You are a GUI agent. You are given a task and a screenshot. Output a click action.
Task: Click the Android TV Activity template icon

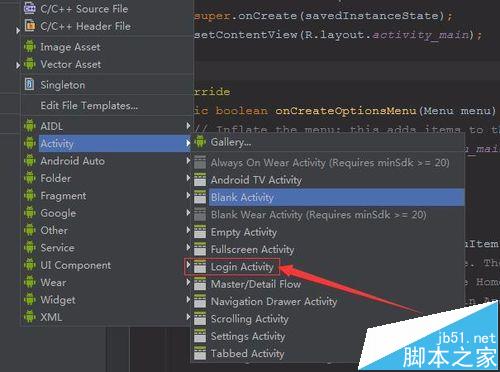coord(200,180)
